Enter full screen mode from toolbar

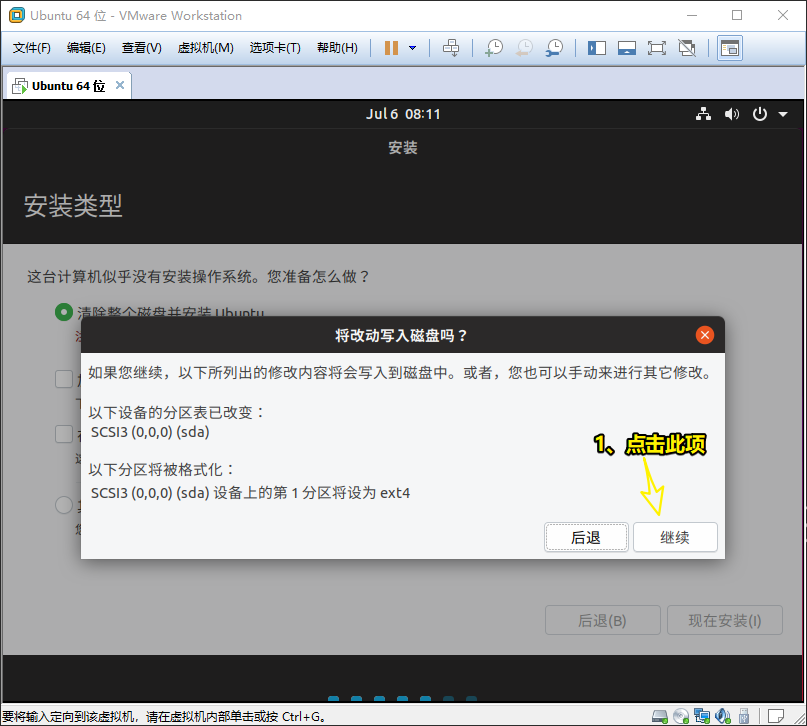point(656,48)
